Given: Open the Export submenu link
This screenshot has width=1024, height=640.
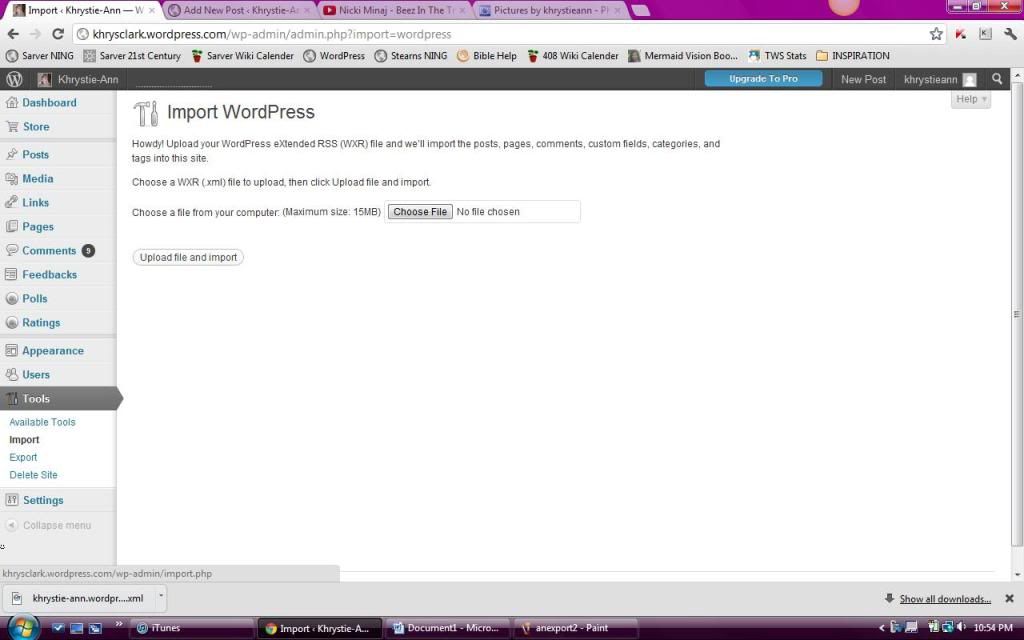Looking at the screenshot, I should [23, 457].
